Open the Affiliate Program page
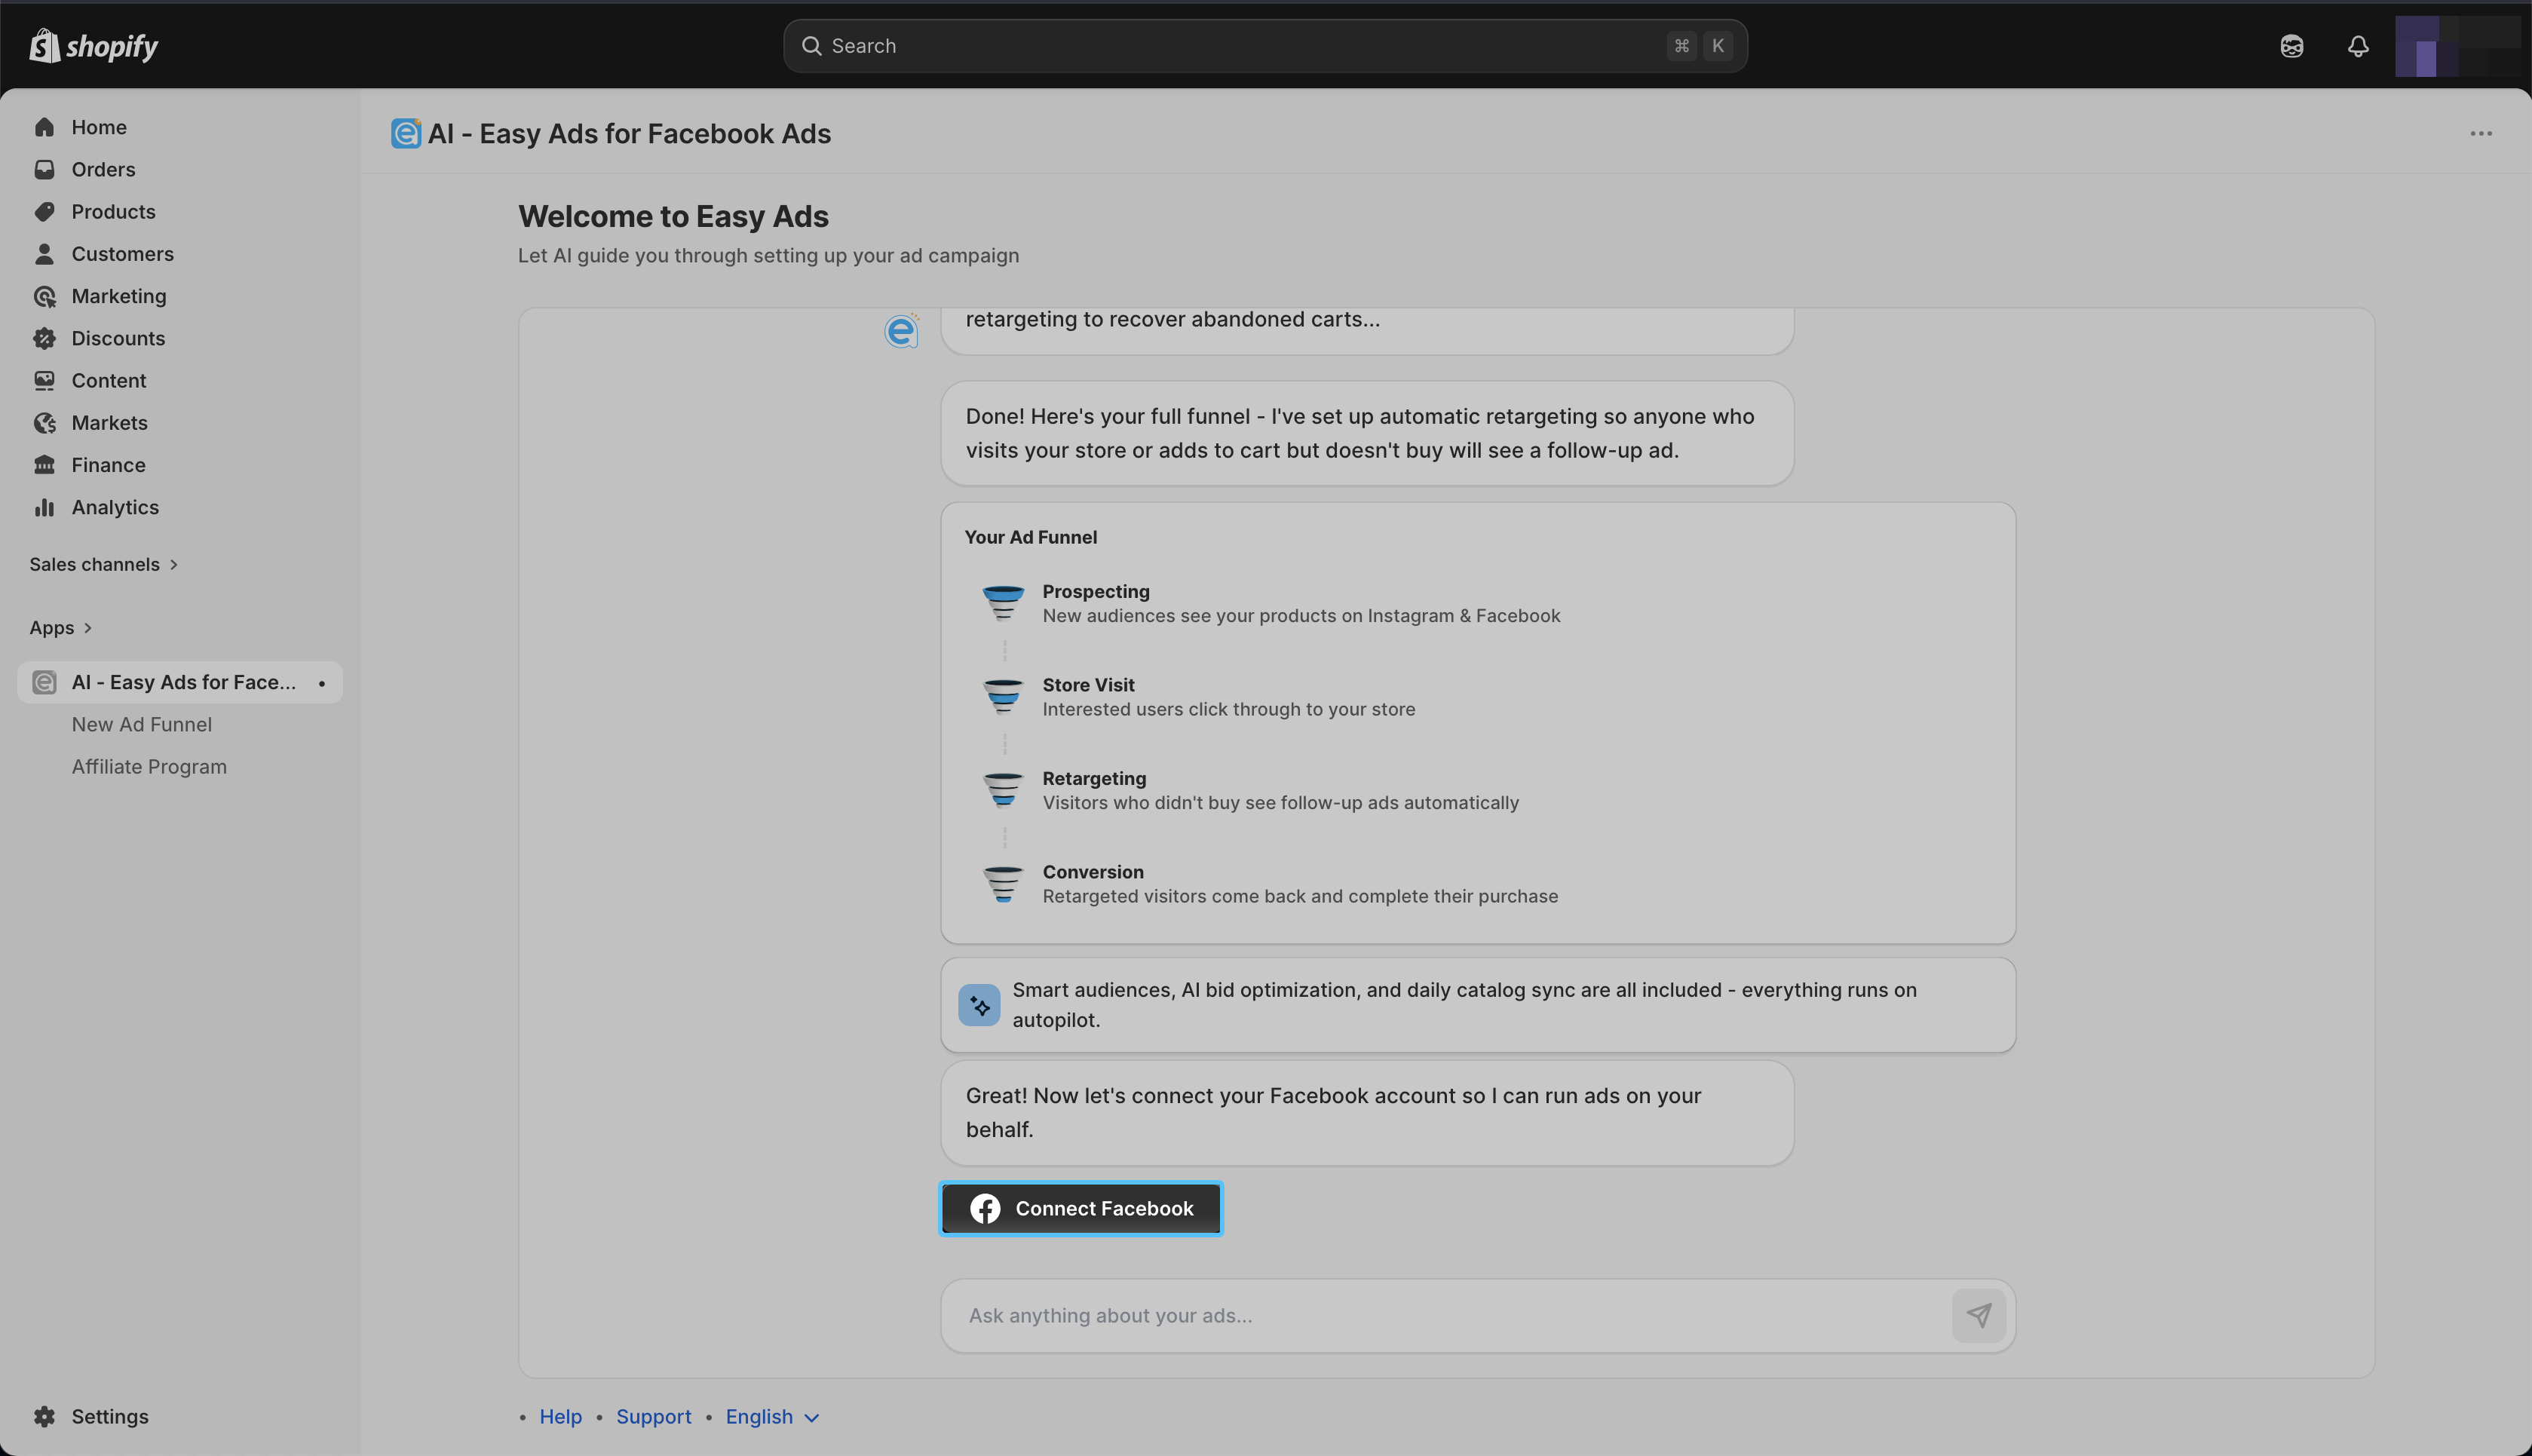The height and width of the screenshot is (1456, 2532). tap(149, 766)
